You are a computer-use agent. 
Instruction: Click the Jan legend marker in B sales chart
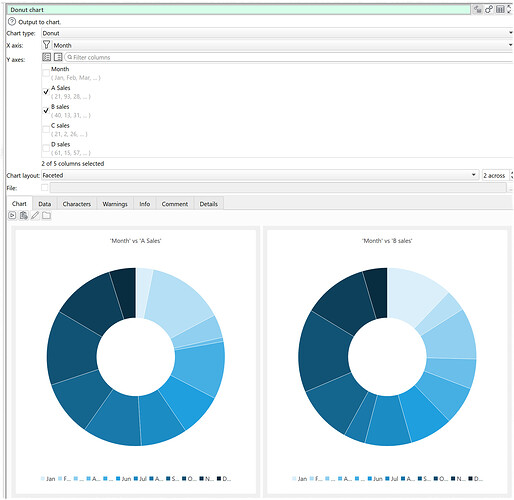[294, 479]
